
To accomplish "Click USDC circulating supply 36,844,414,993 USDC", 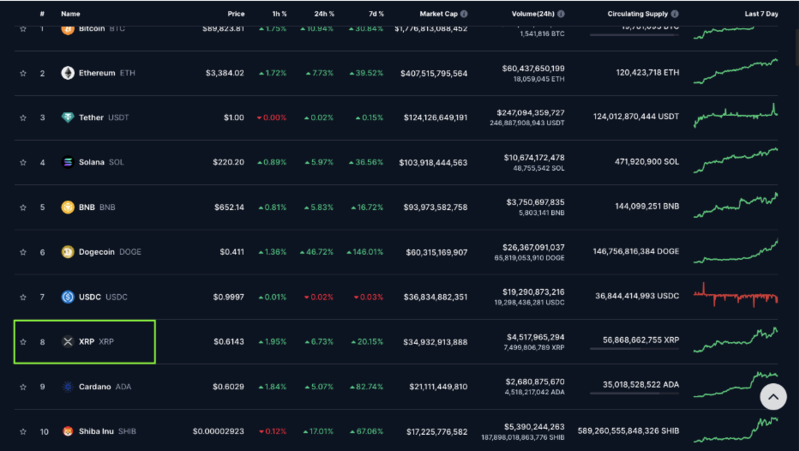I will pyautogui.click(x=637, y=296).
